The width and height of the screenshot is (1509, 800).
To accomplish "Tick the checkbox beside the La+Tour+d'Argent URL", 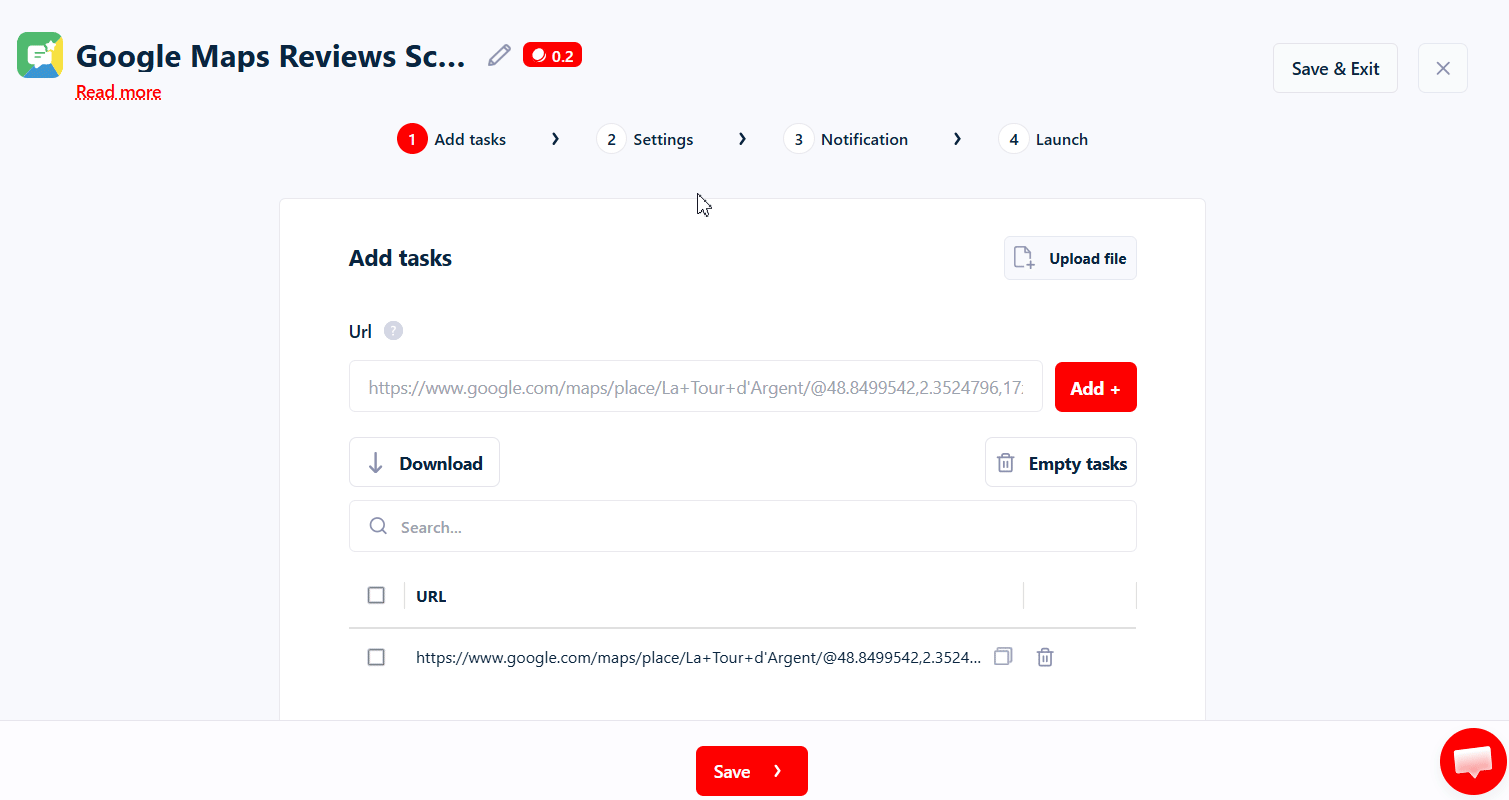I will tap(376, 657).
